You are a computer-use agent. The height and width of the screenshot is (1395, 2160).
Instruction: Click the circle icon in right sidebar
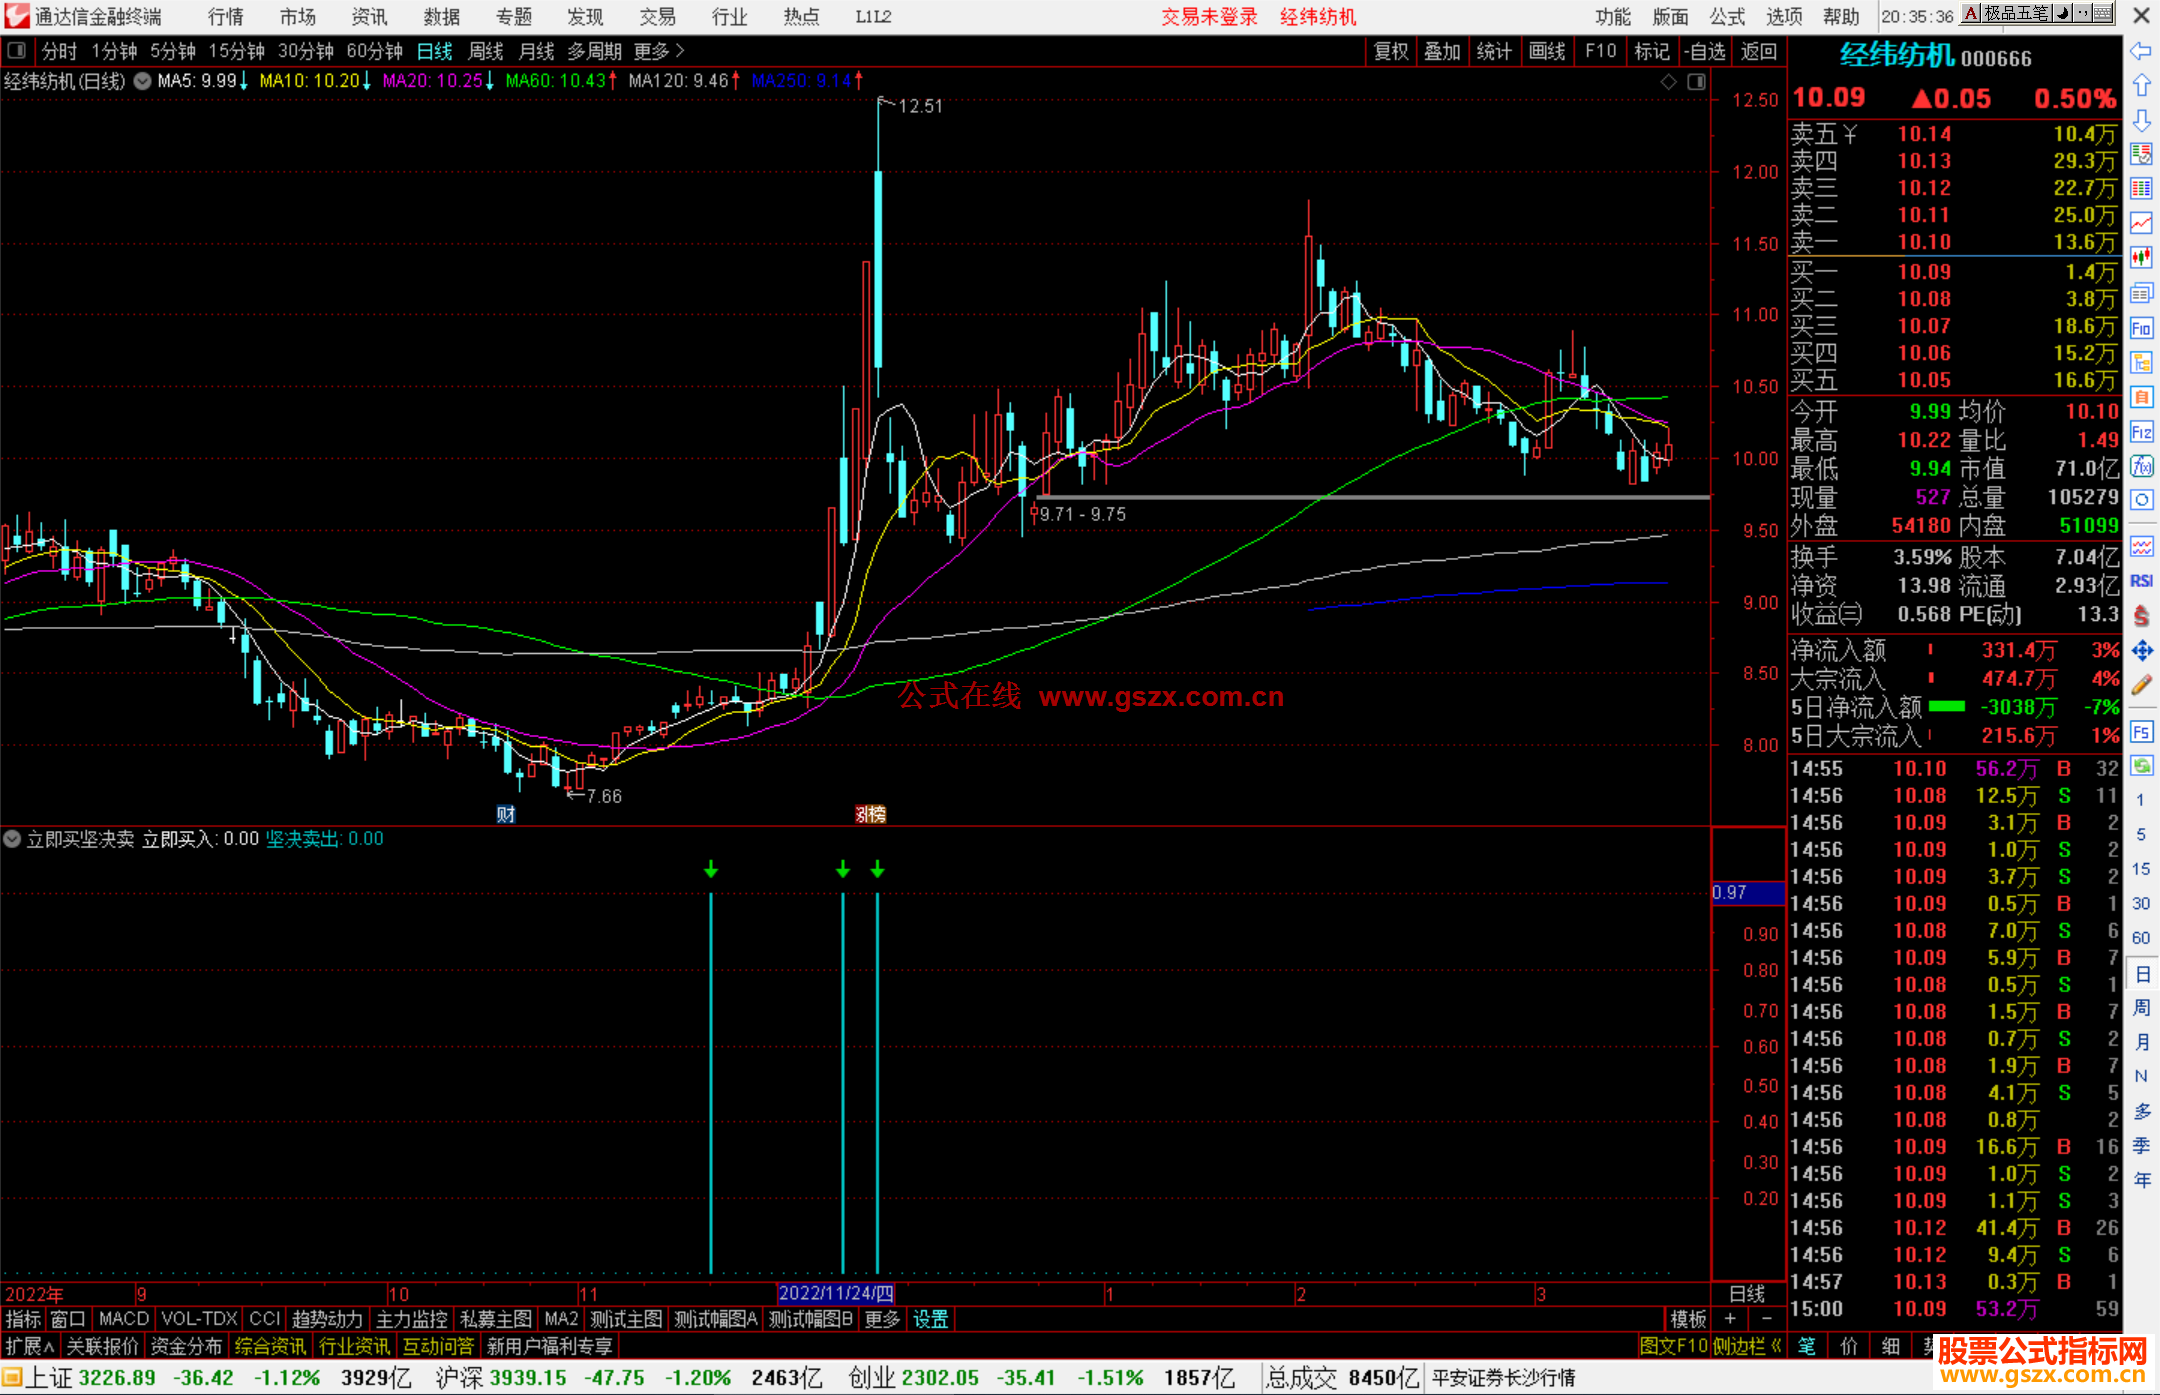(2141, 500)
